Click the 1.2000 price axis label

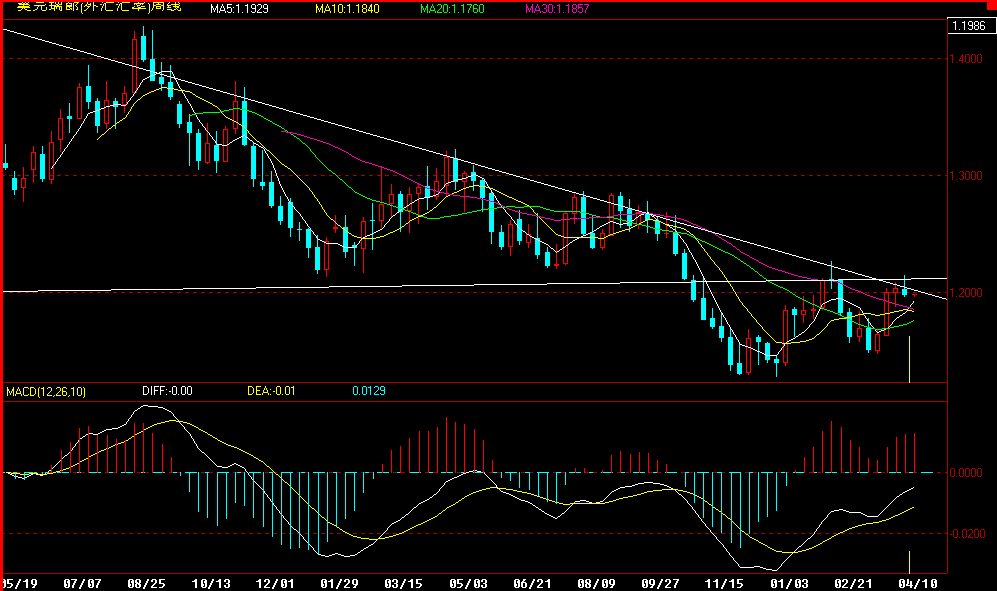(x=969, y=293)
